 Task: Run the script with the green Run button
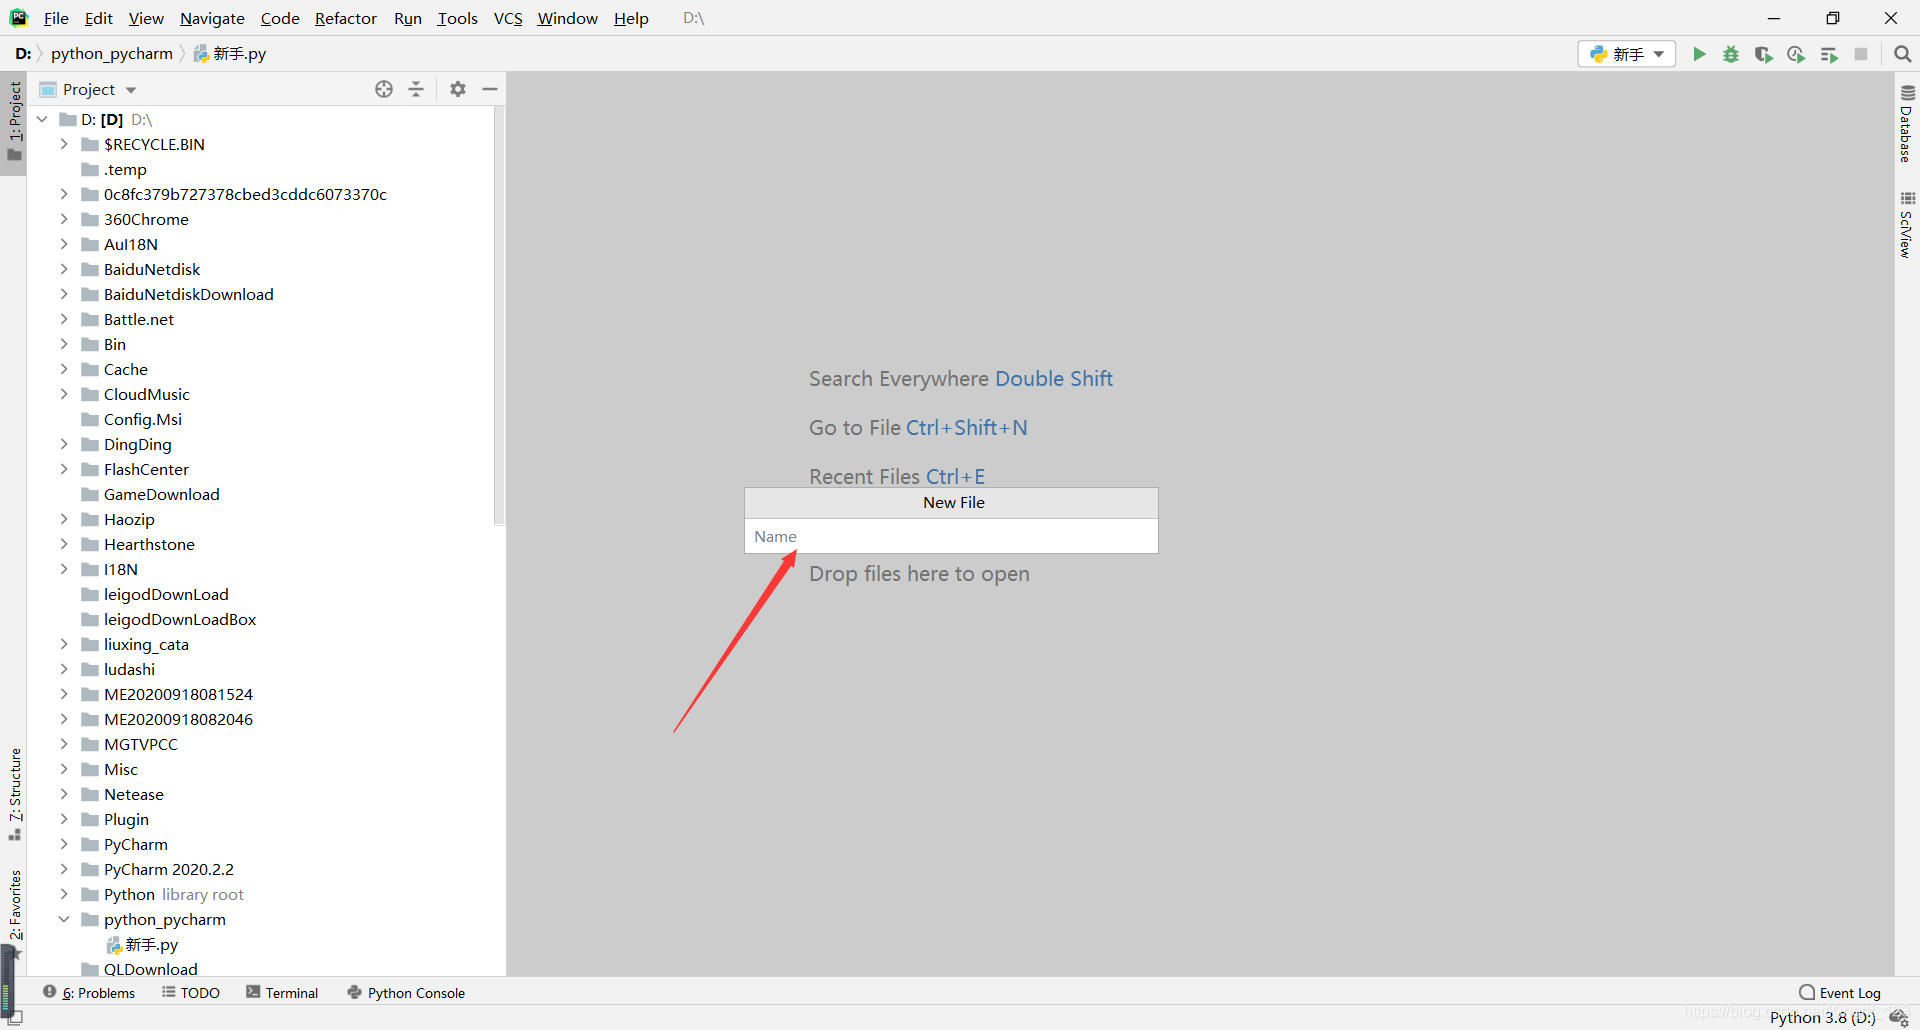tap(1698, 54)
